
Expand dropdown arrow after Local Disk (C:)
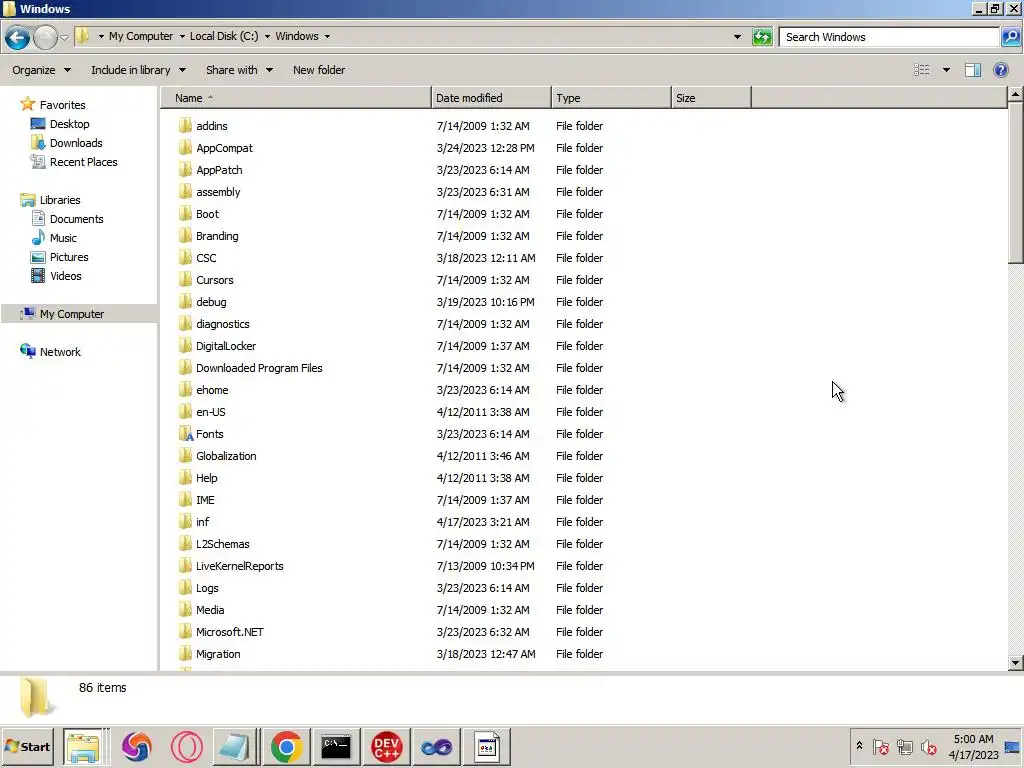click(267, 37)
